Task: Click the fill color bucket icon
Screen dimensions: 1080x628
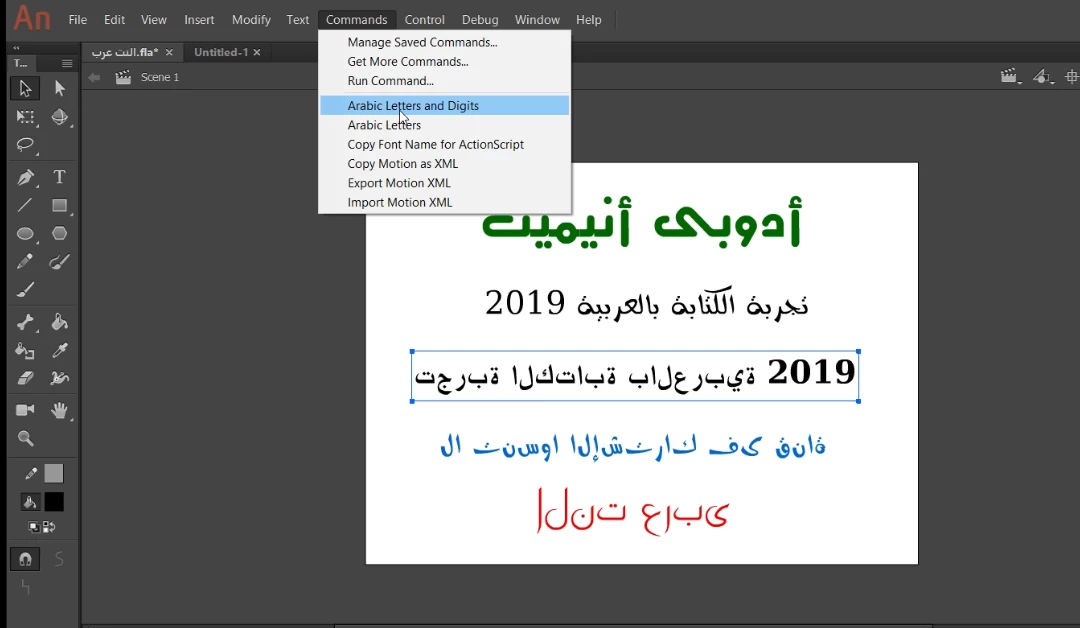Action: click(30, 503)
